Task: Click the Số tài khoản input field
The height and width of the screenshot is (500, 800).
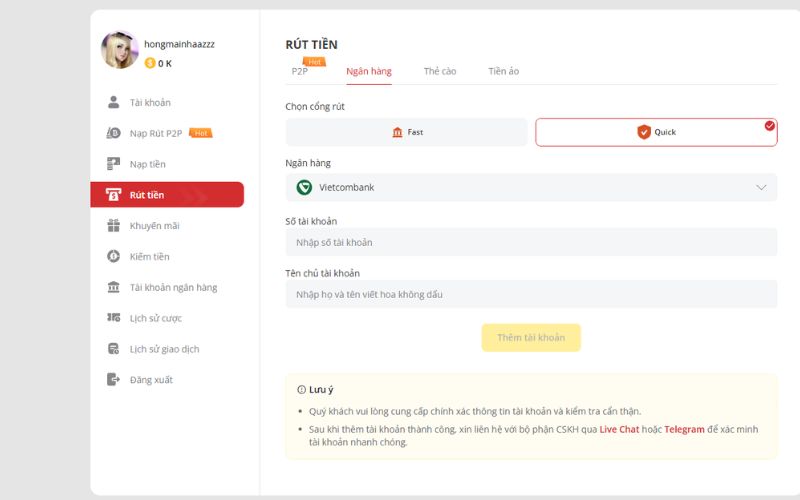Action: click(x=530, y=242)
